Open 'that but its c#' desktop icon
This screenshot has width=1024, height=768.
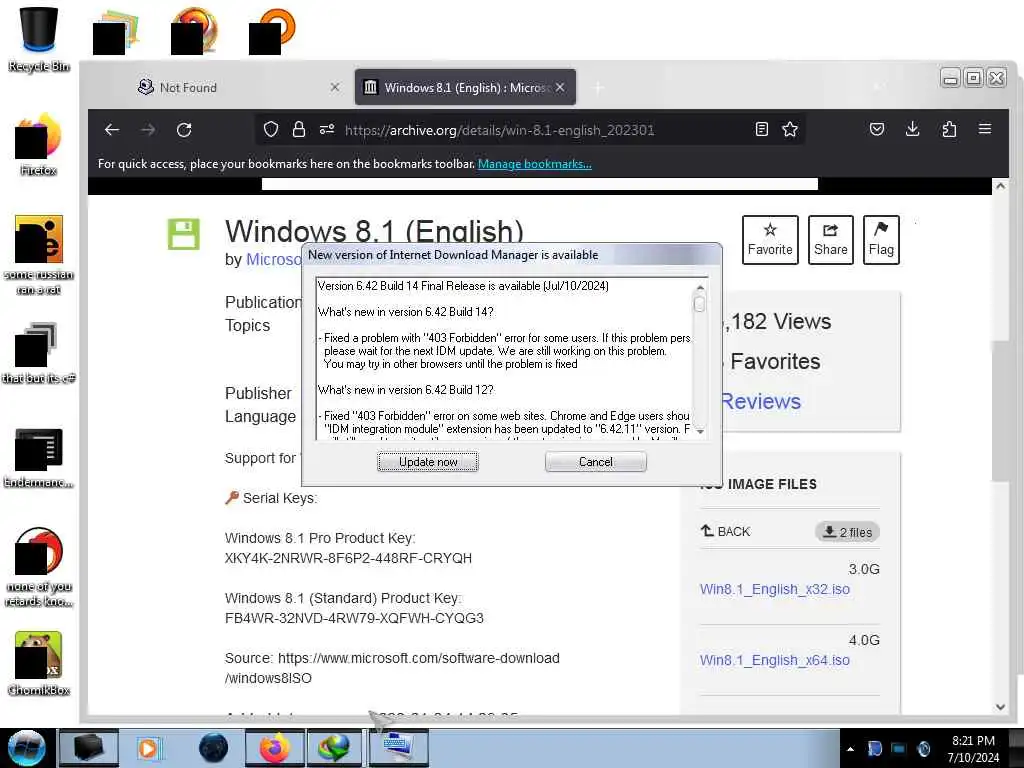pyautogui.click(x=39, y=353)
